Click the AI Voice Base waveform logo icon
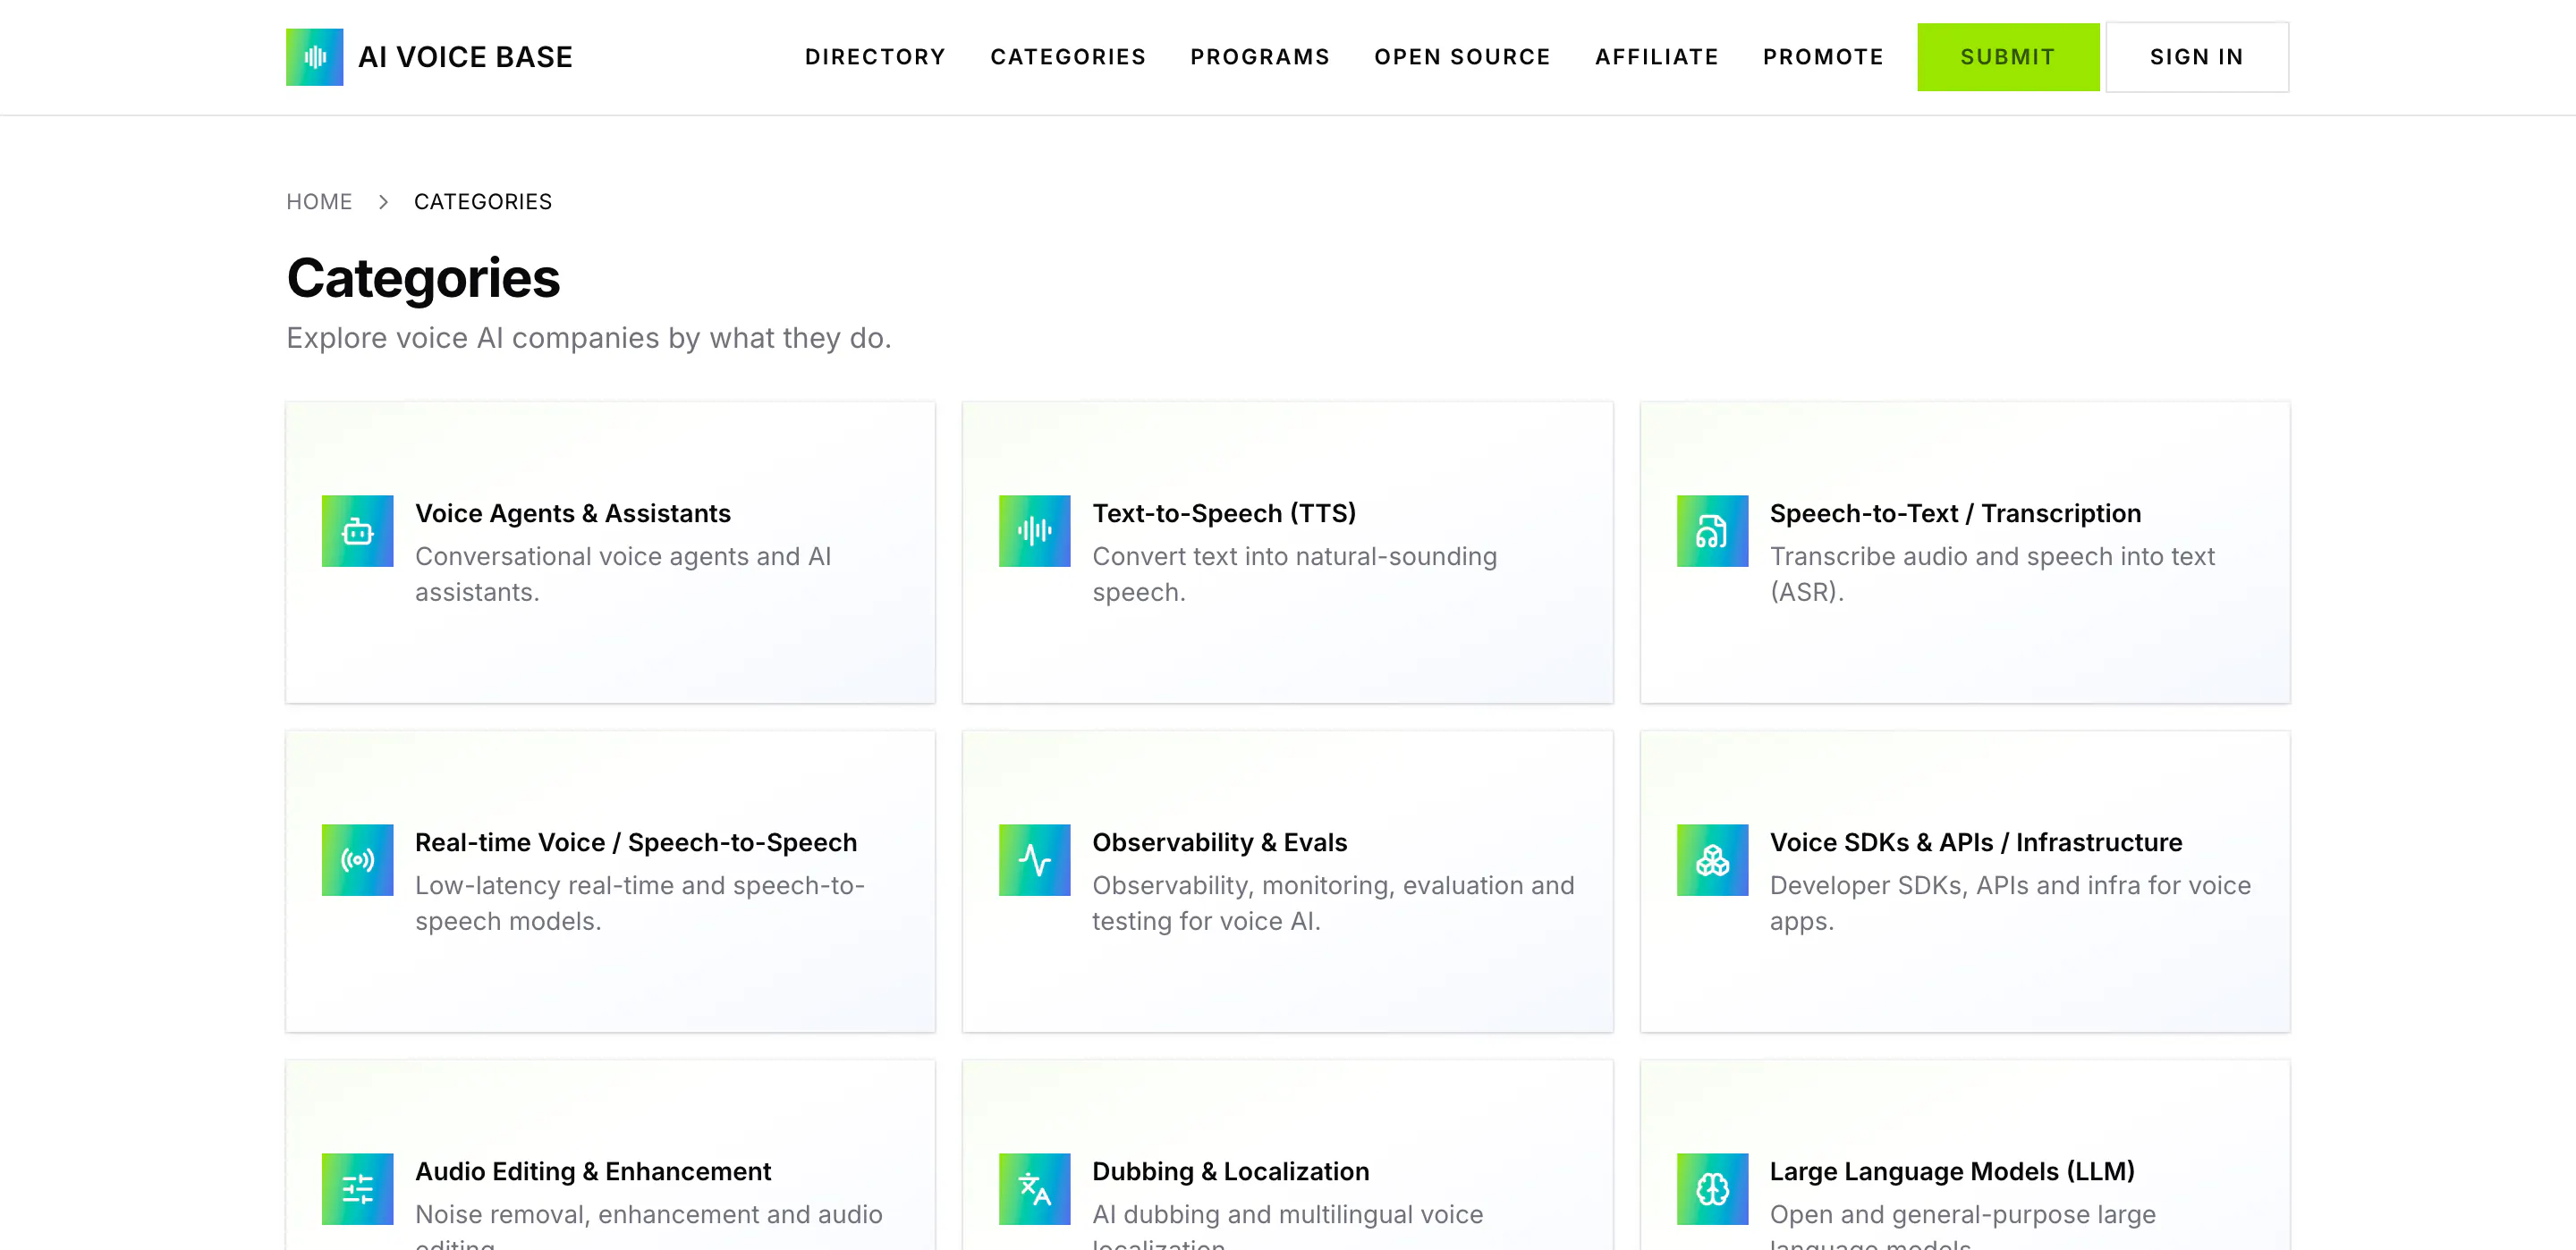 pyautogui.click(x=314, y=57)
